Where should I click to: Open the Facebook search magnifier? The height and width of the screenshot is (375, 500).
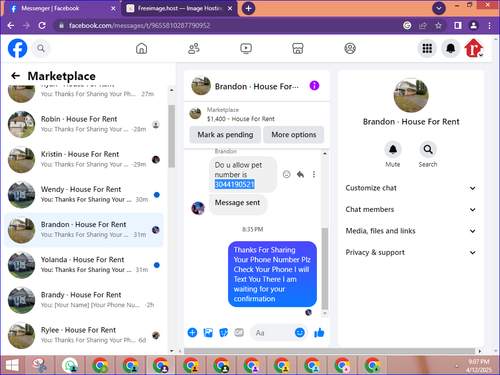coord(41,49)
